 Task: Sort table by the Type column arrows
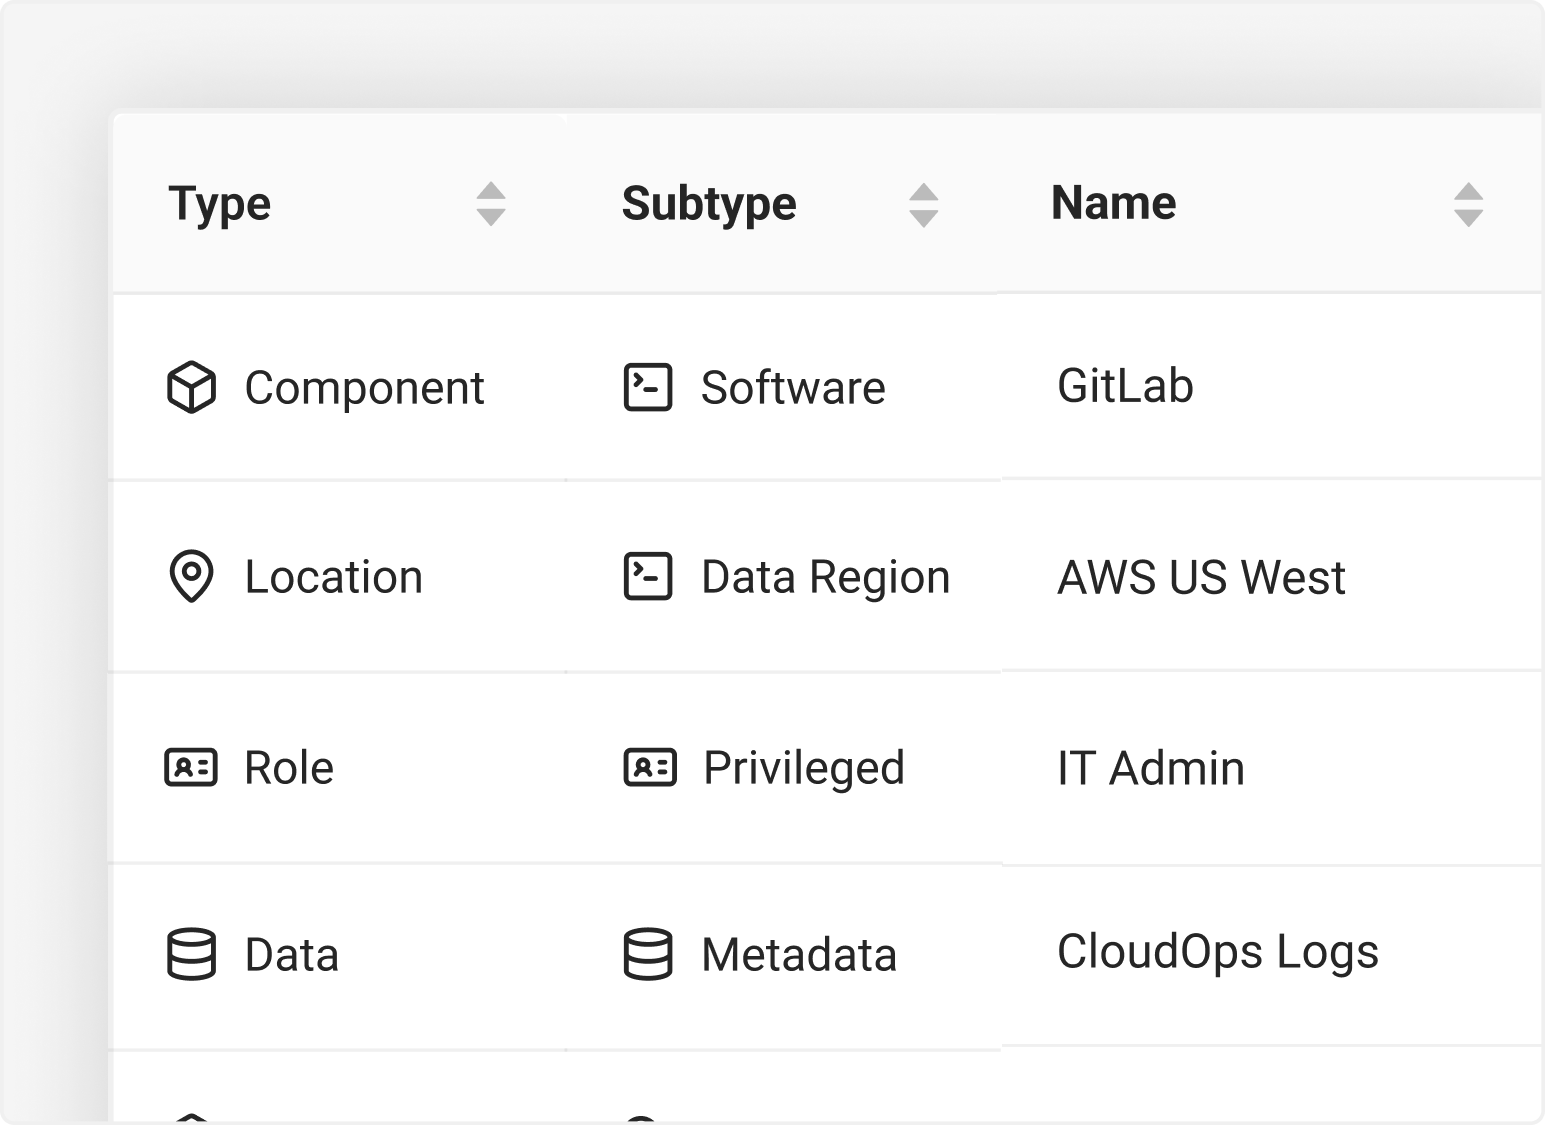tap(491, 204)
